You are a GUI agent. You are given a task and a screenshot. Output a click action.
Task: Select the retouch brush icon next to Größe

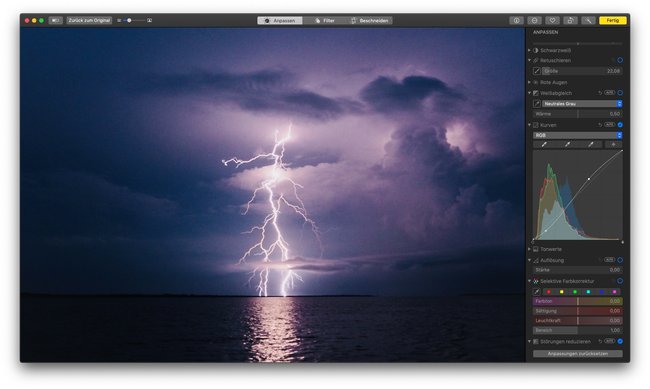tap(537, 71)
